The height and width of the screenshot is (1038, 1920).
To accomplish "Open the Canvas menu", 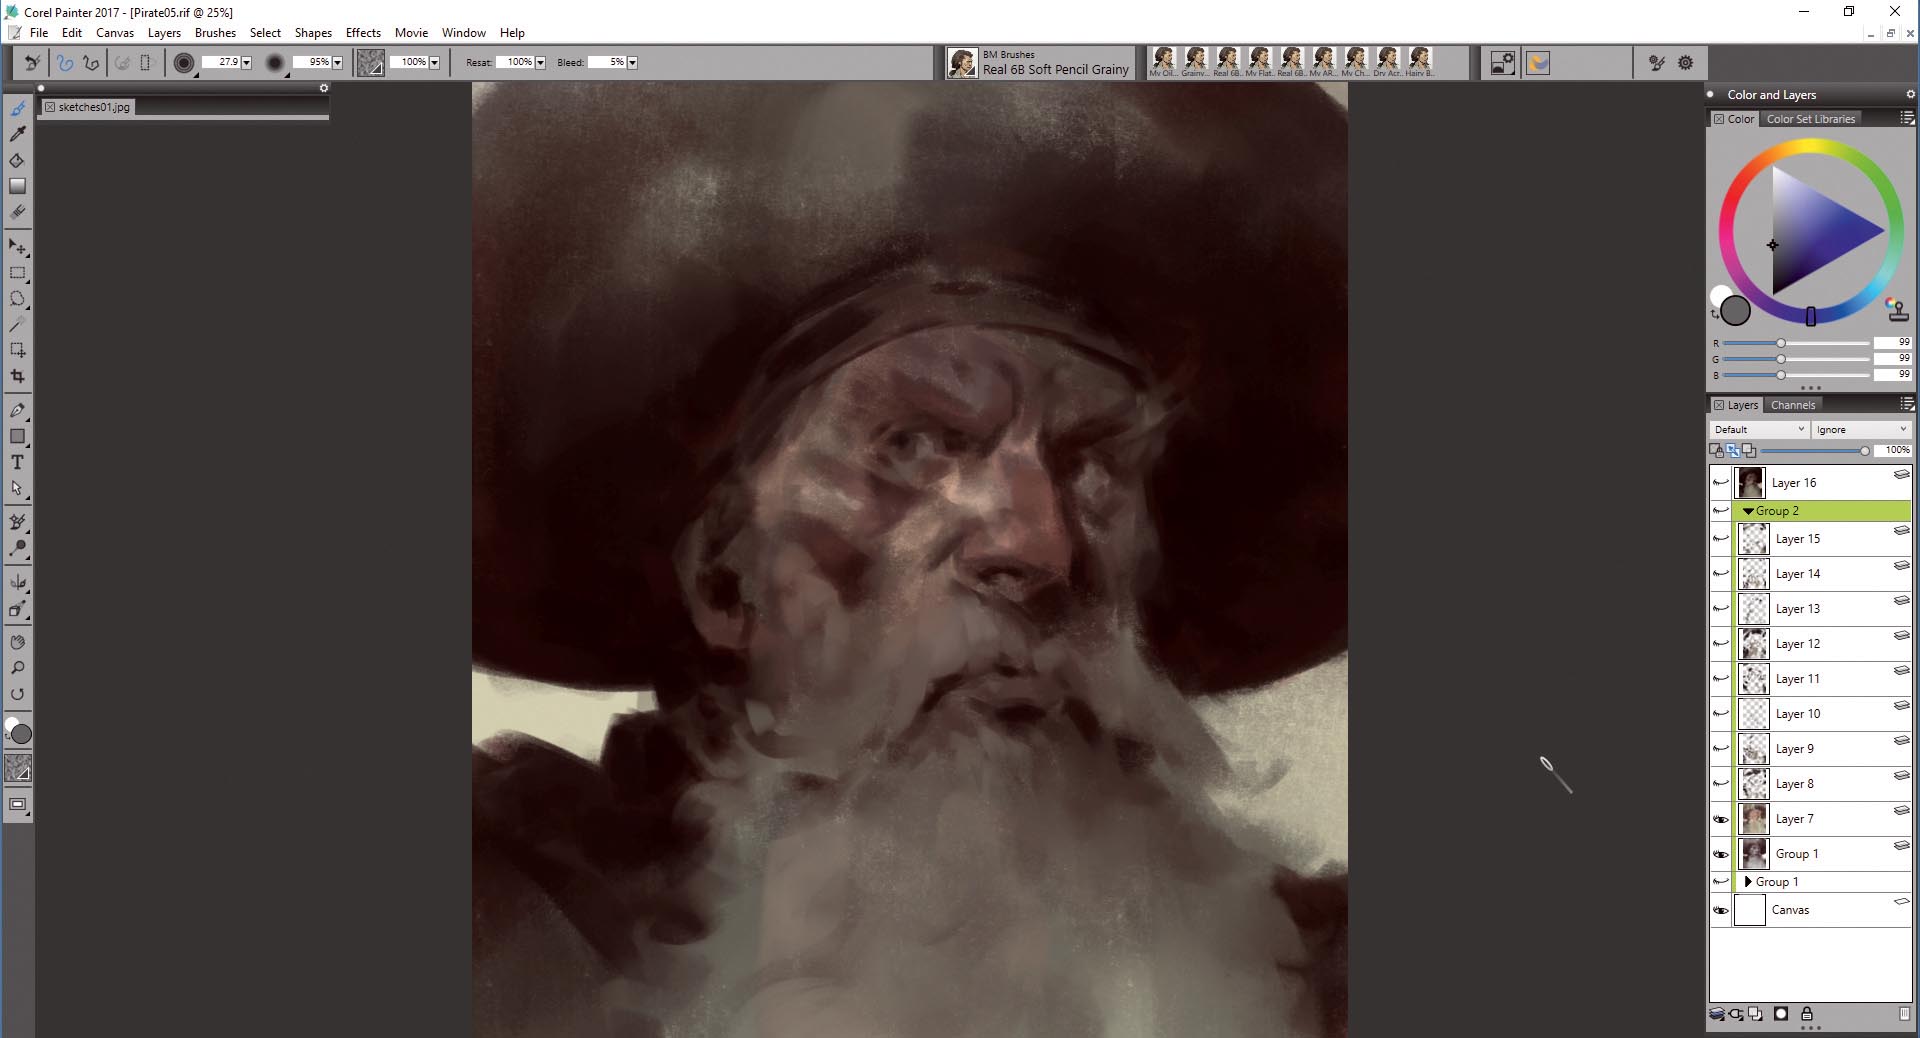I will point(115,33).
